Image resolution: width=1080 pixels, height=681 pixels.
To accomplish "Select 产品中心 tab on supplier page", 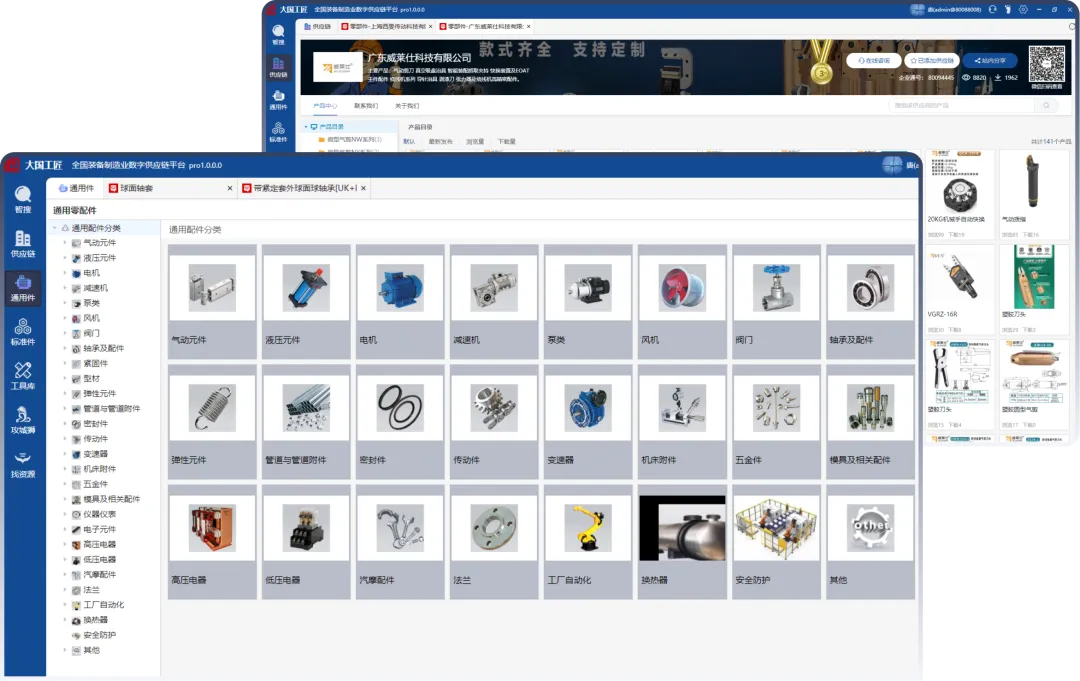I will point(325,105).
